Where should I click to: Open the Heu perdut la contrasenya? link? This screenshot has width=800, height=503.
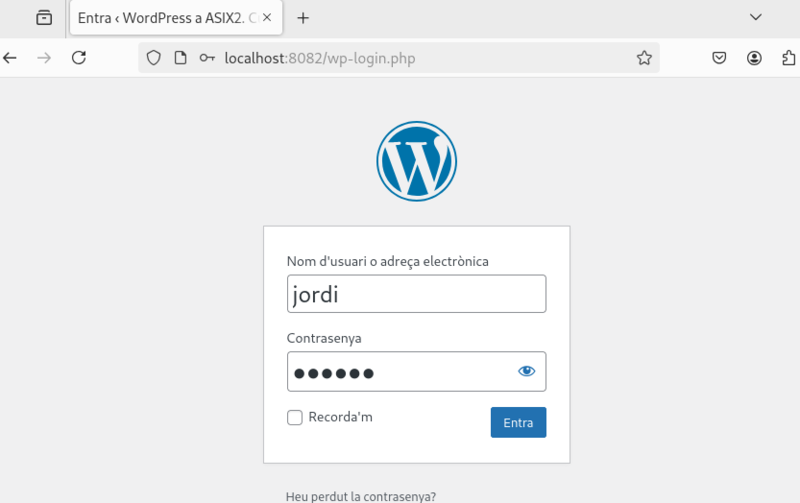(361, 496)
